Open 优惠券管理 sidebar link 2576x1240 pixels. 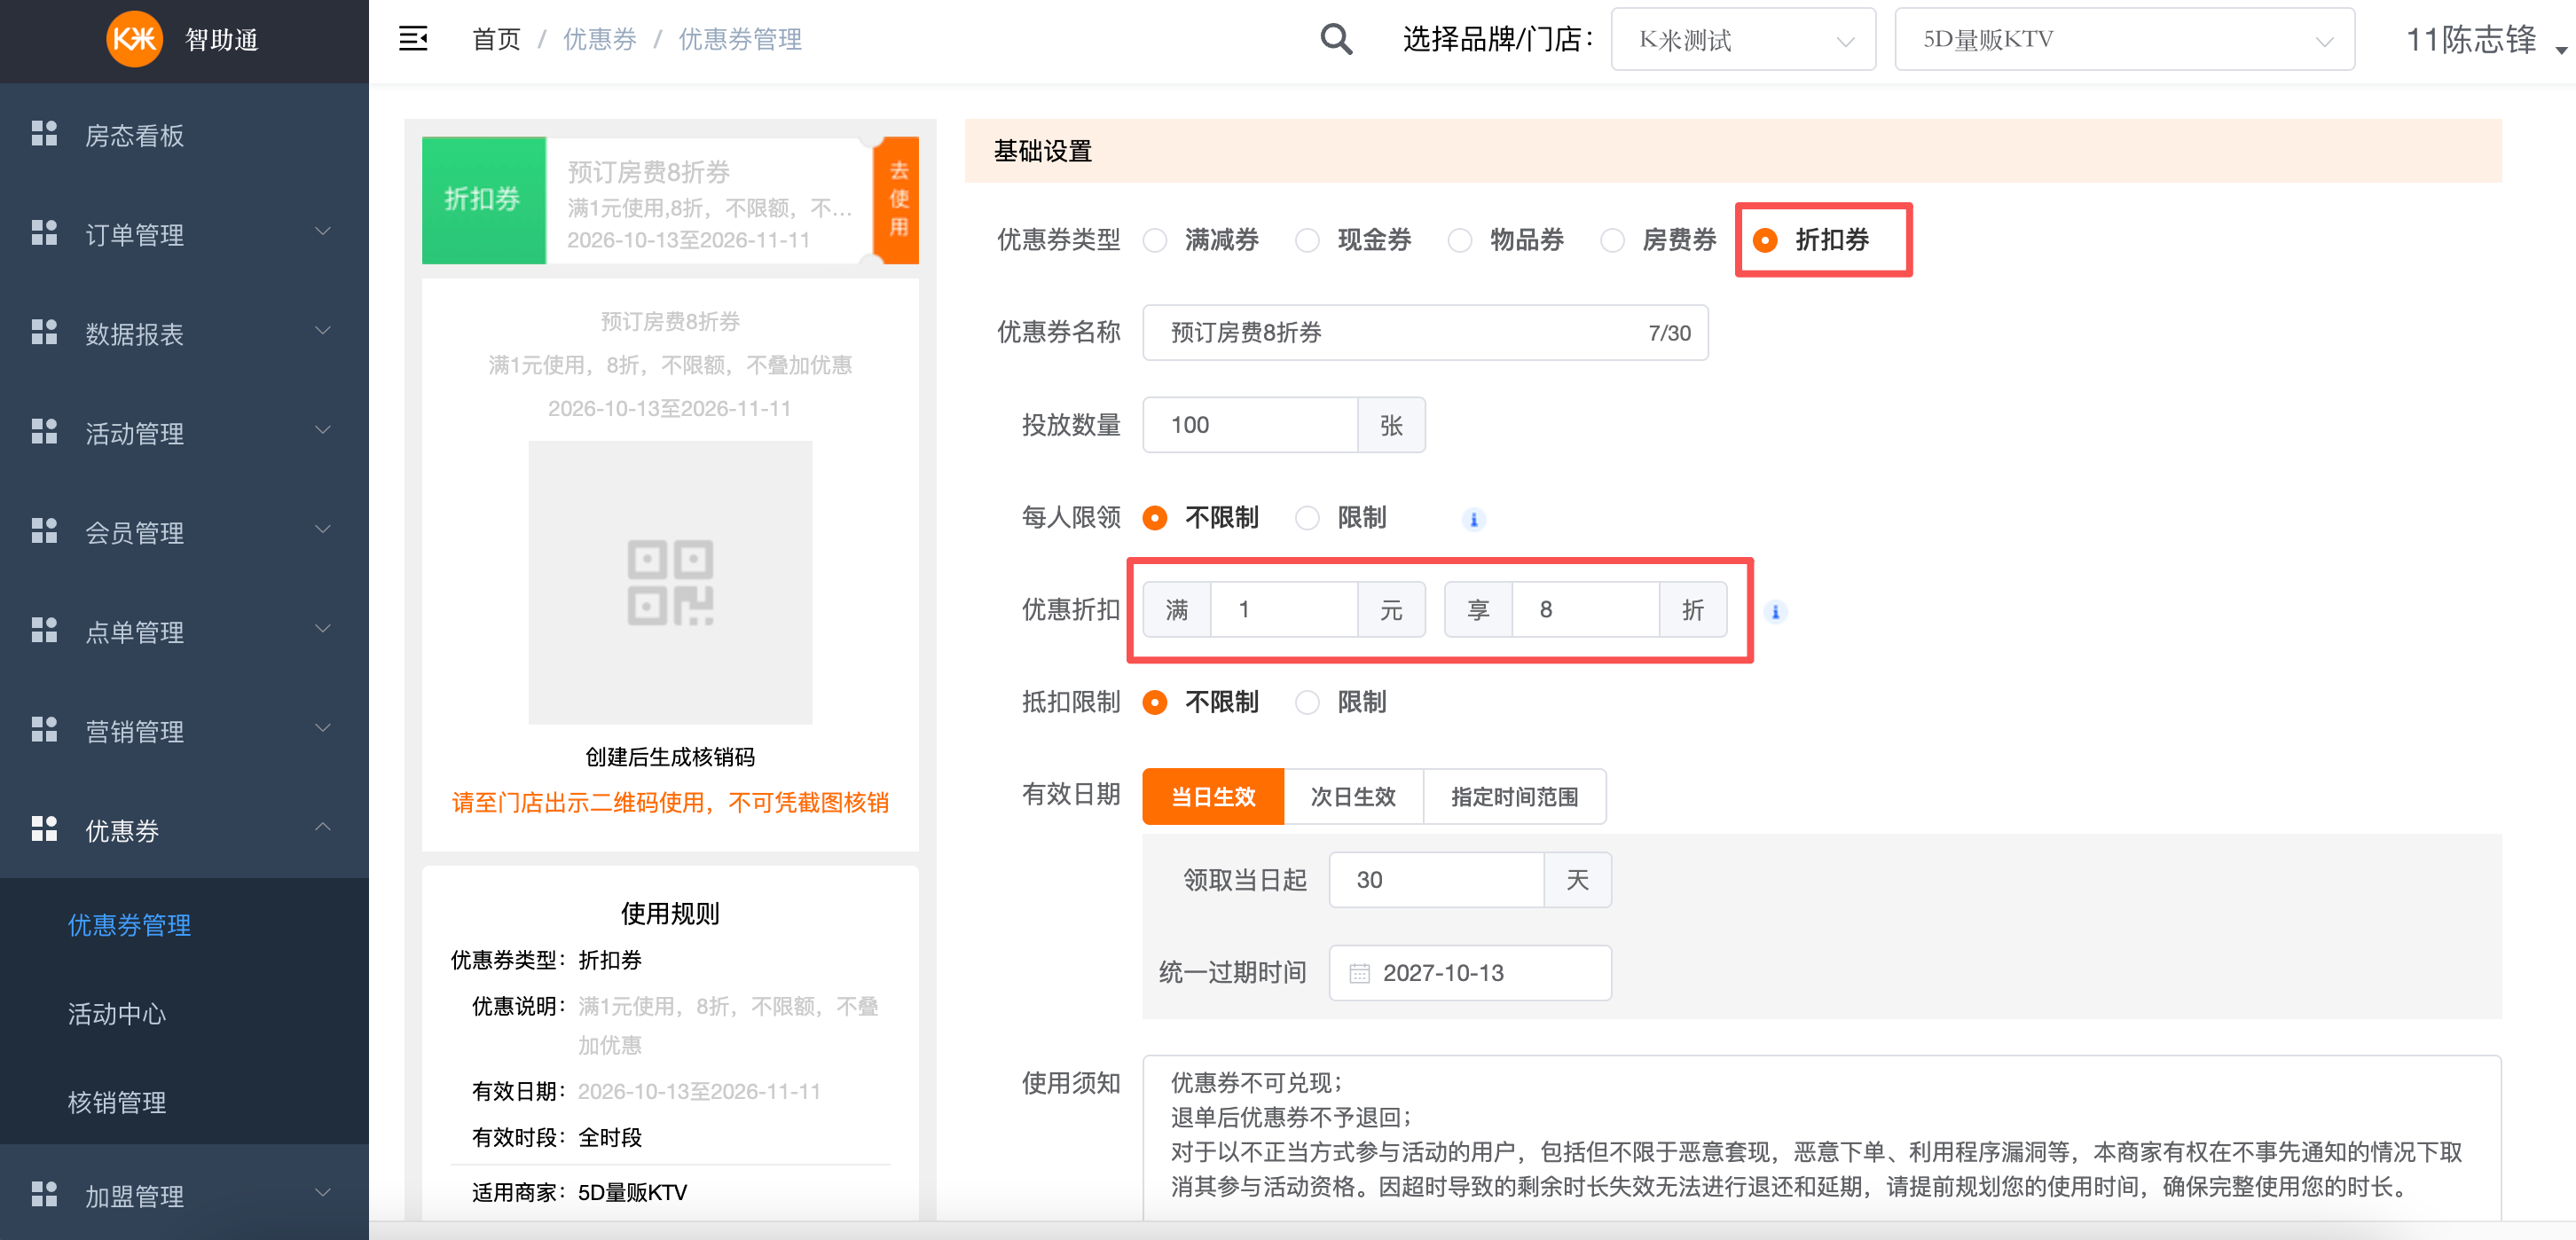click(129, 925)
